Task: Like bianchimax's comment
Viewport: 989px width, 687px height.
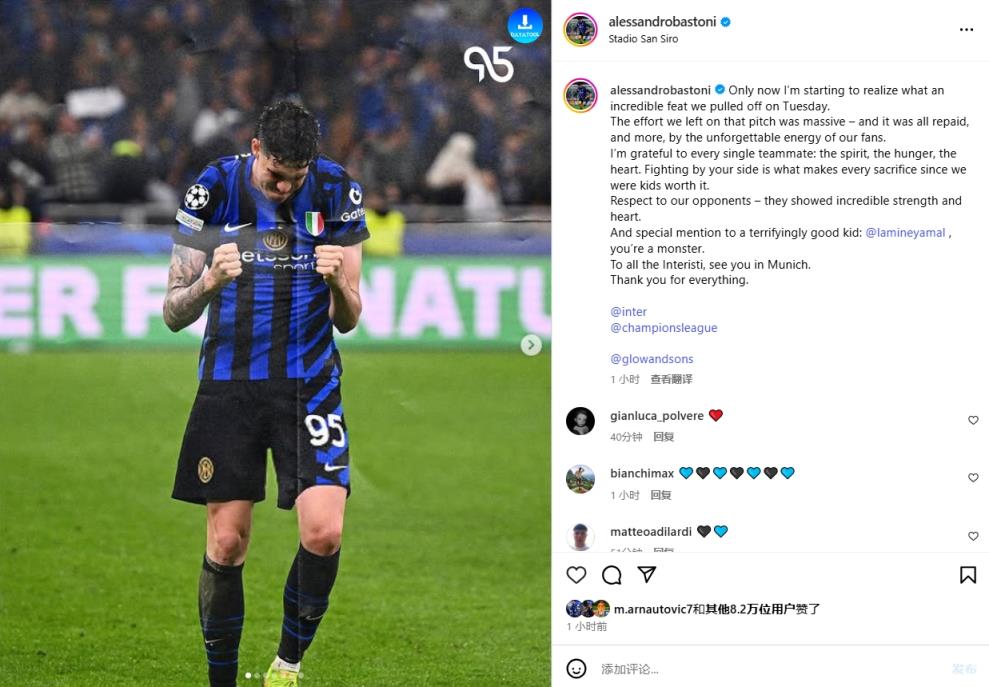Action: [973, 478]
